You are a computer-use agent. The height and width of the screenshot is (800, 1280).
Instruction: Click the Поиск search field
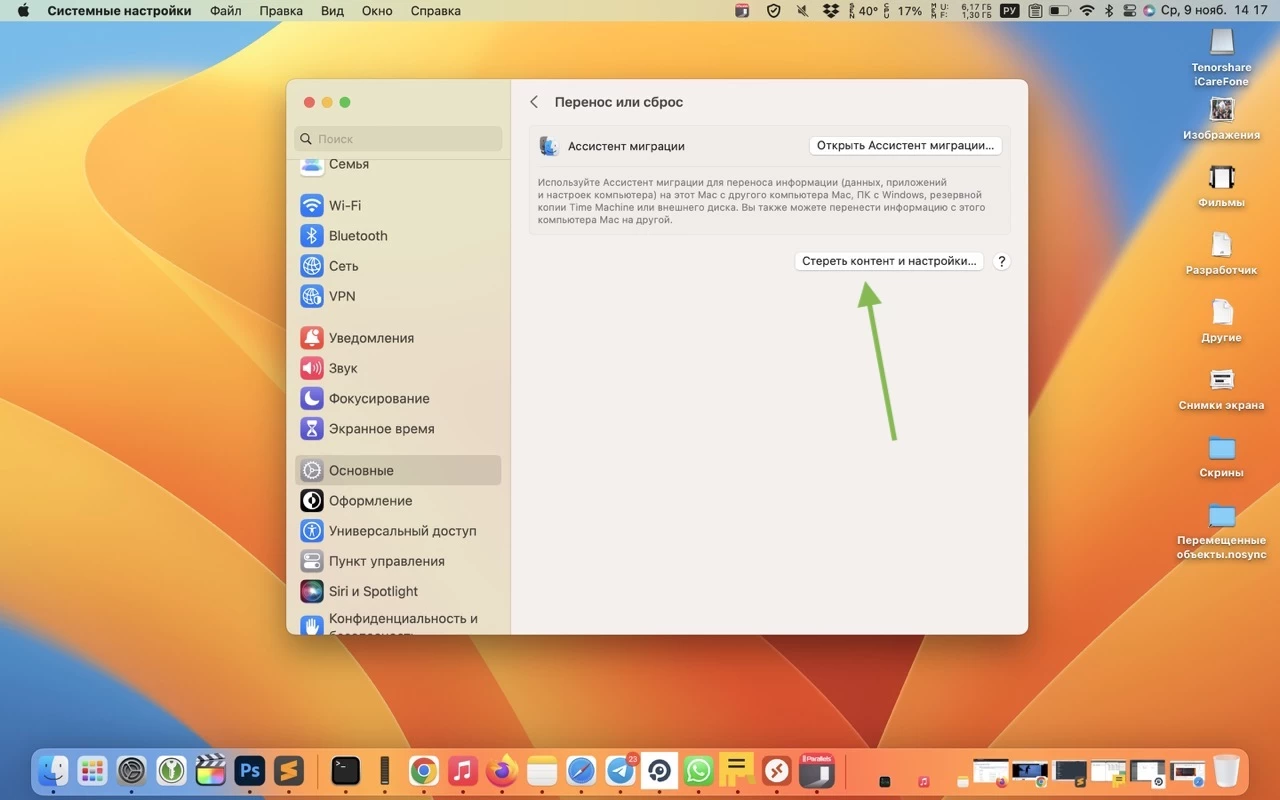pyautogui.click(x=398, y=138)
